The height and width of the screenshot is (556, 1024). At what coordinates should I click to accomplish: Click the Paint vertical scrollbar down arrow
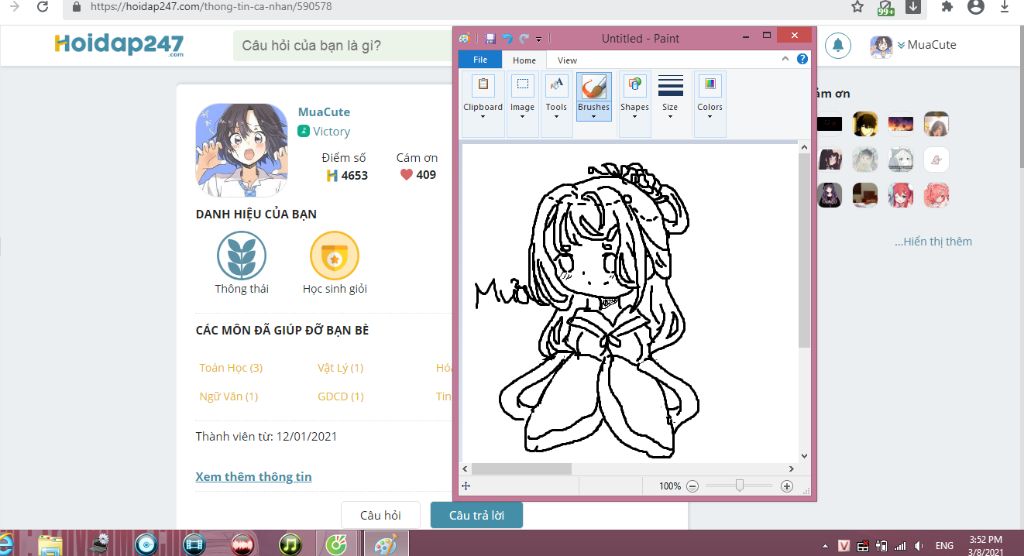[x=804, y=456]
